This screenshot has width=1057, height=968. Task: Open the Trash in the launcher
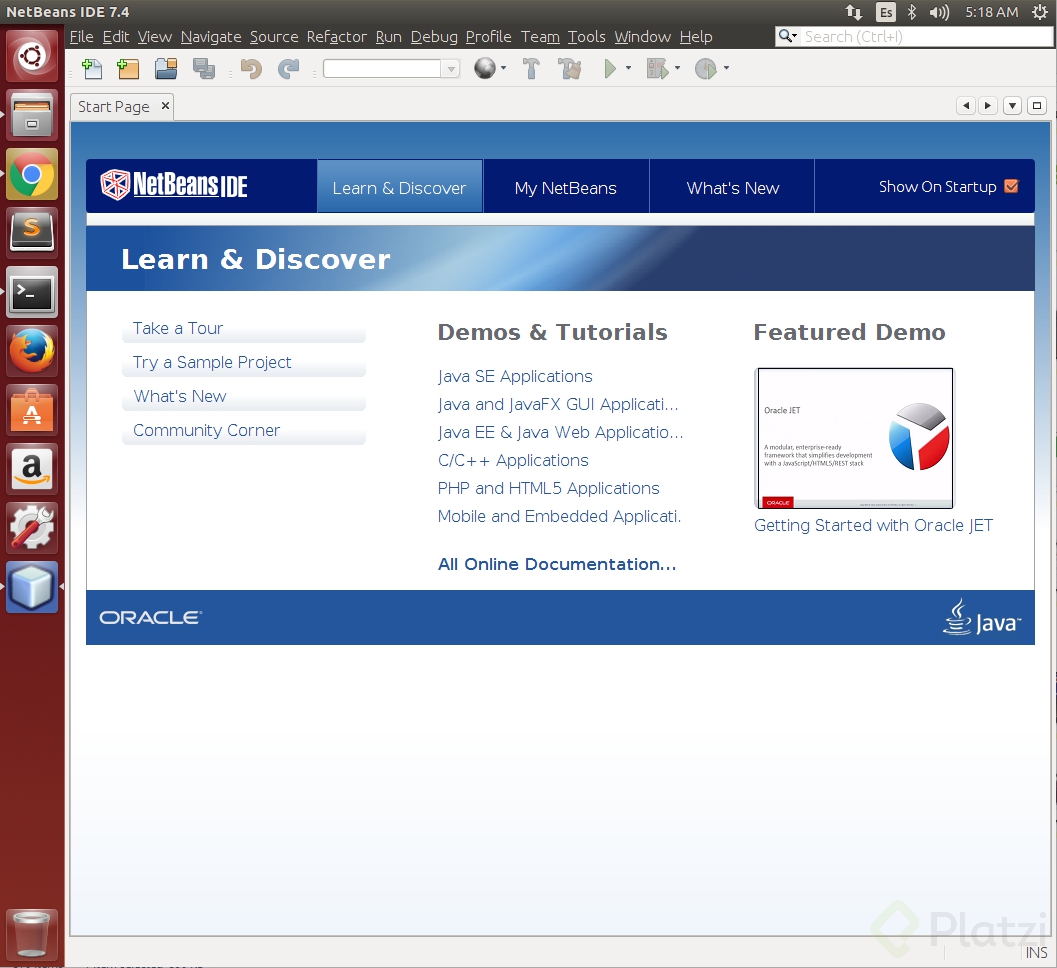pos(32,934)
